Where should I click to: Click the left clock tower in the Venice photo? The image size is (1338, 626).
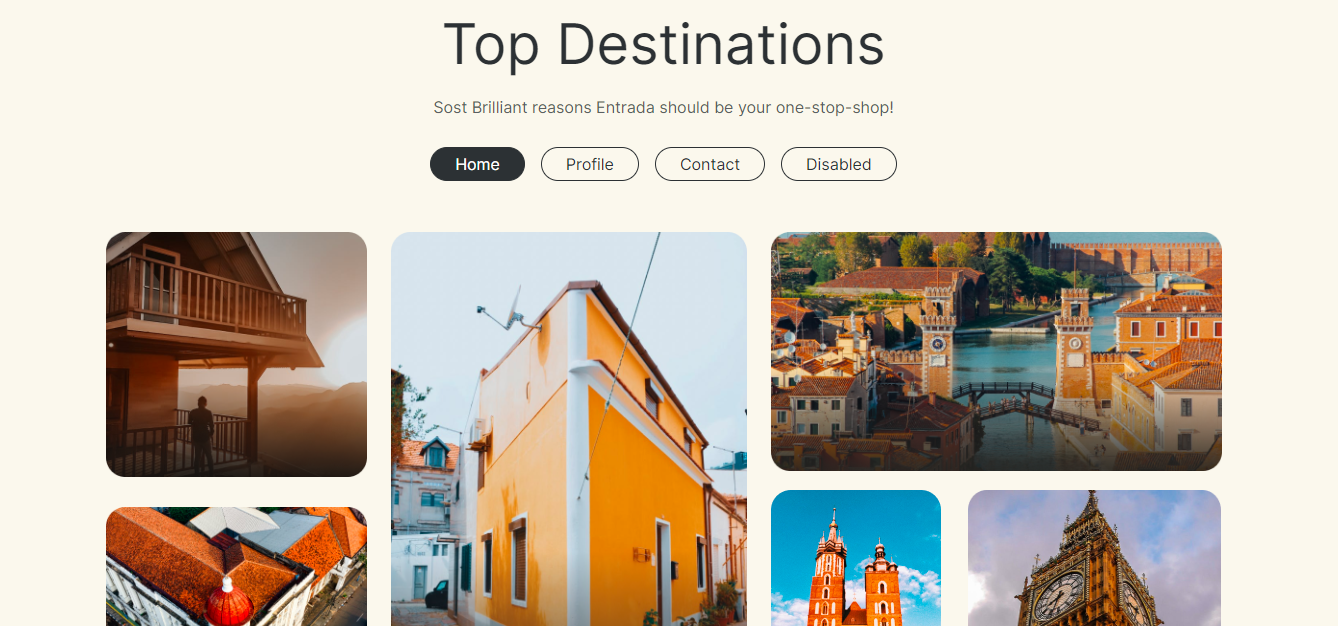click(938, 342)
